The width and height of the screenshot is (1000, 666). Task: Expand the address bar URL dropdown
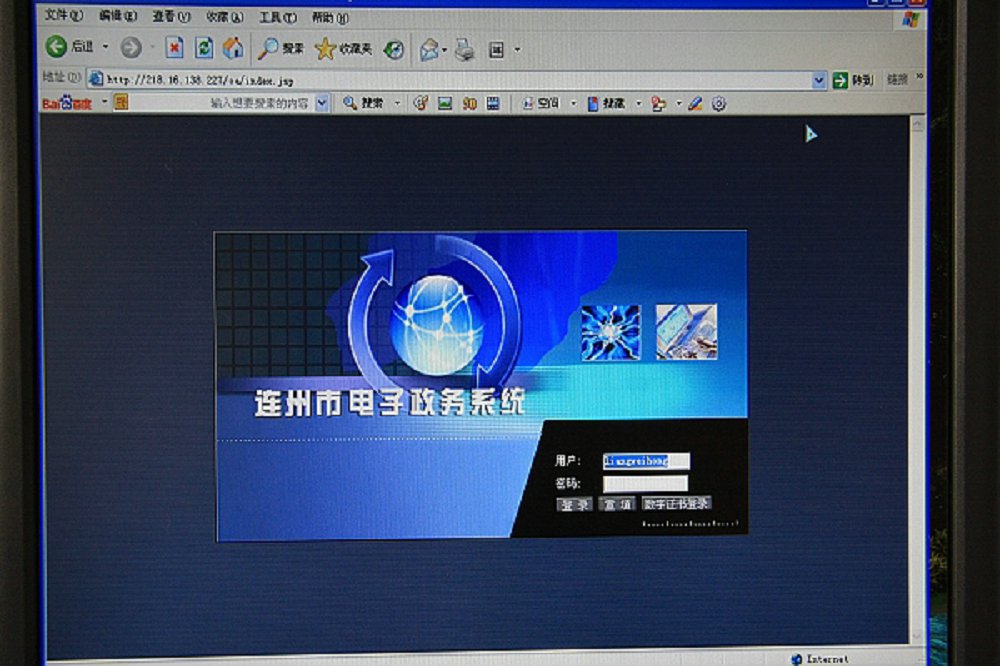click(819, 80)
